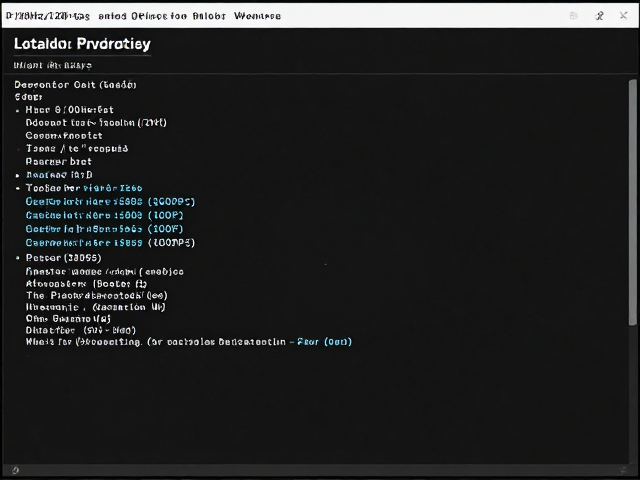Click the vertical scrollbar thumb on the right edge
The image size is (640, 480).
tap(632, 202)
